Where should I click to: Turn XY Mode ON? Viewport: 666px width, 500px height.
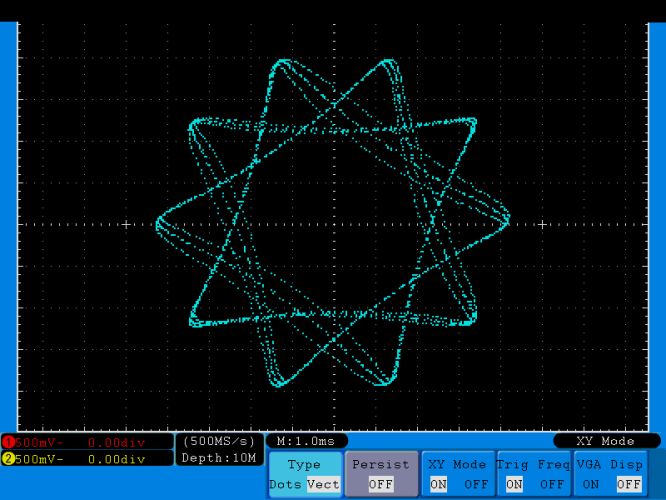point(438,484)
